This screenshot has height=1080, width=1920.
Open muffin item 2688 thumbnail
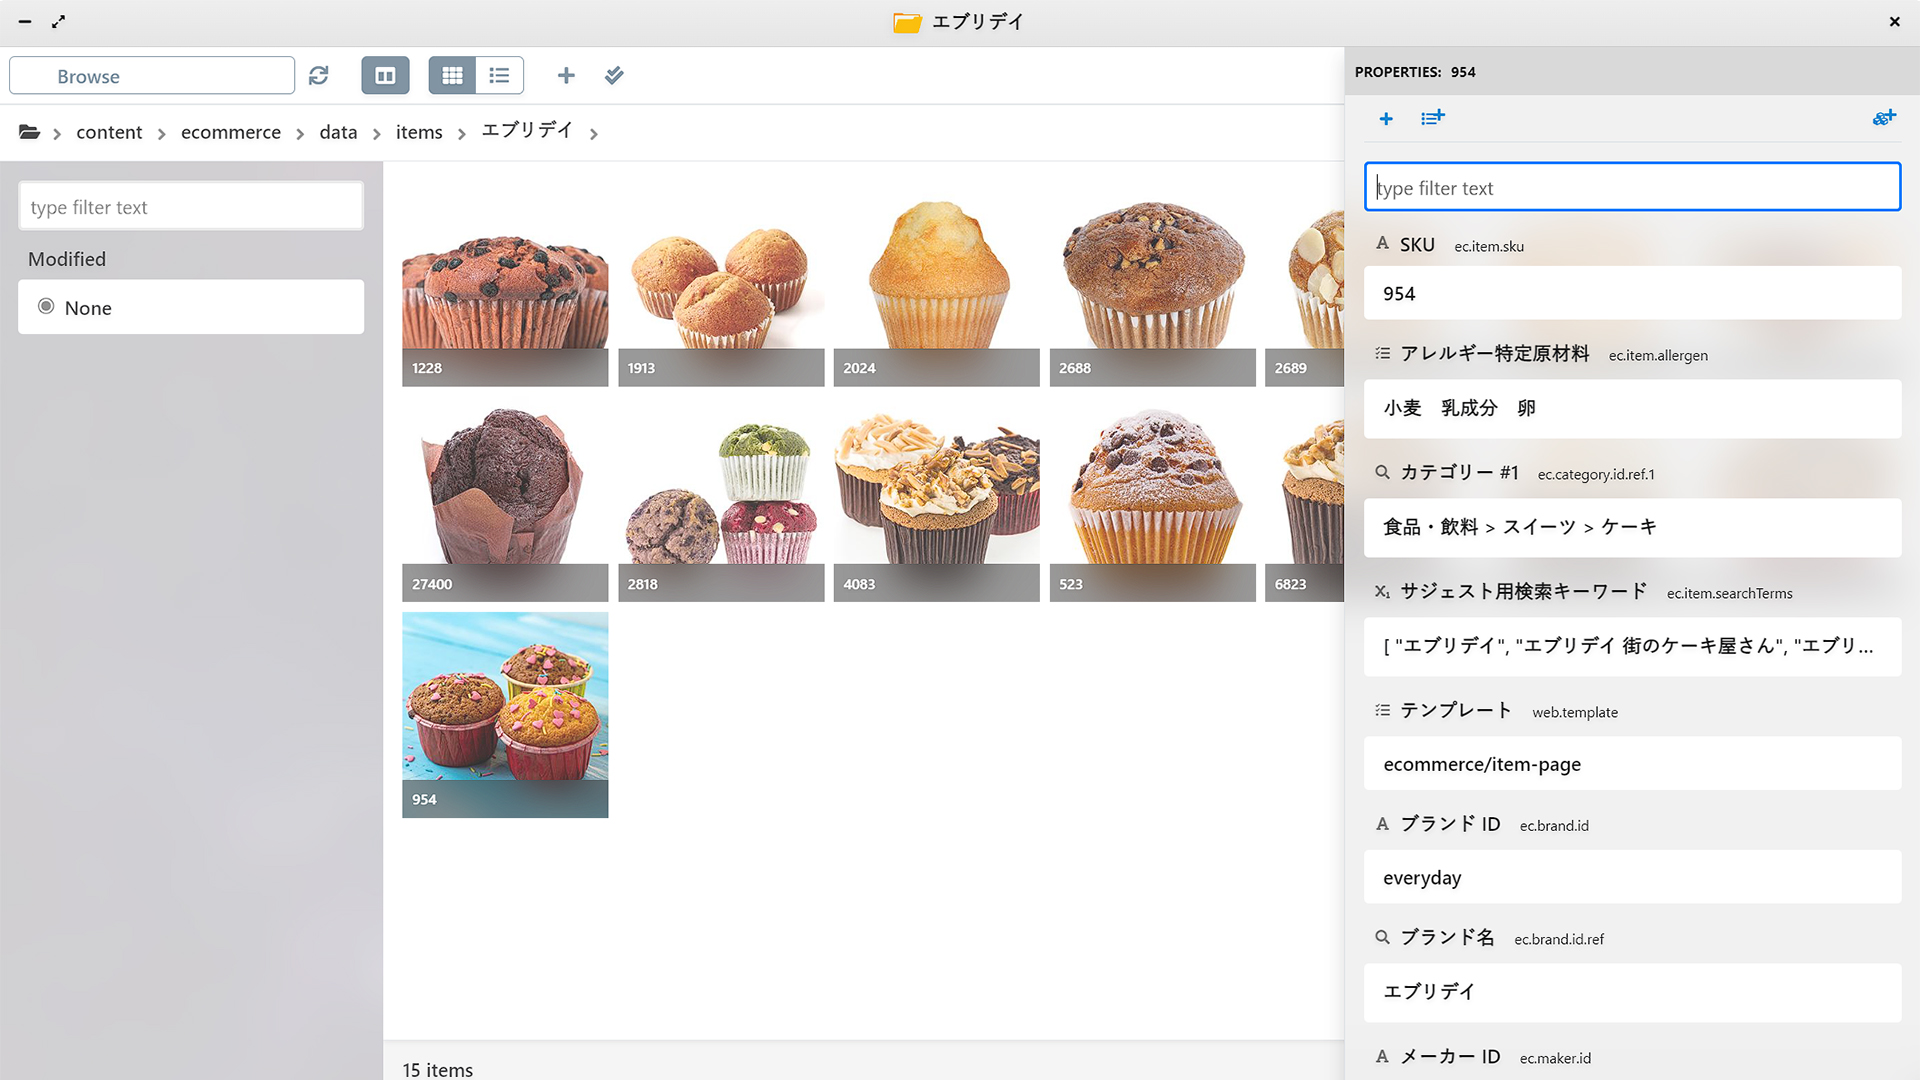point(1153,283)
